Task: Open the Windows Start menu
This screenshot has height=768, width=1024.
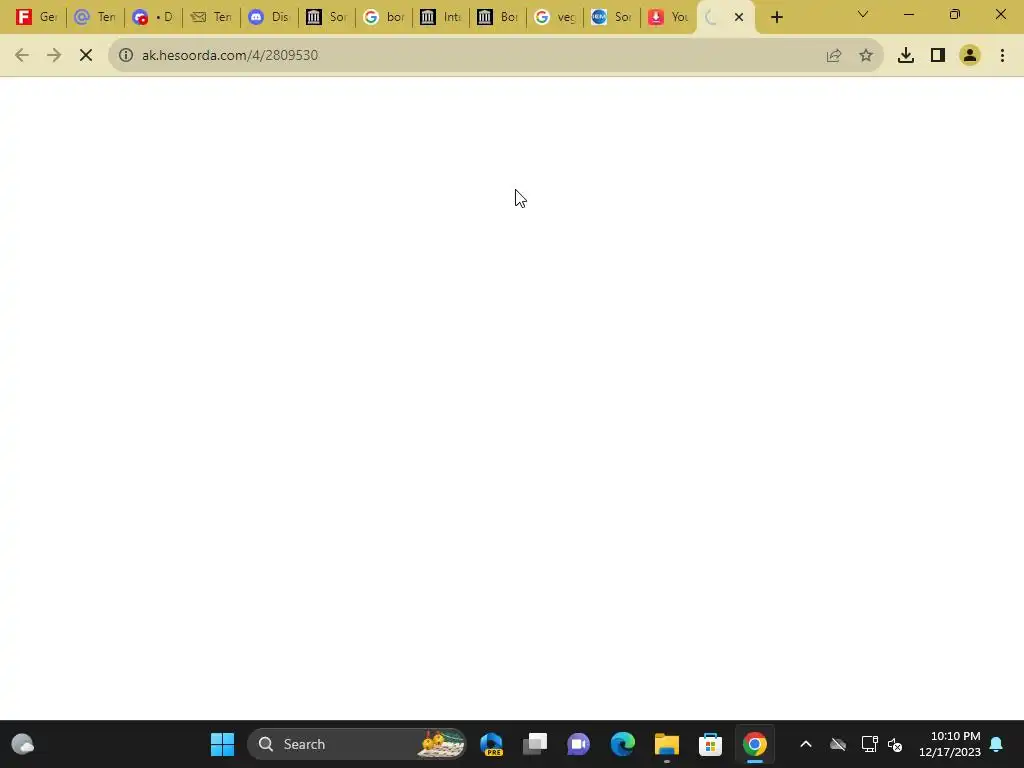Action: (222, 744)
